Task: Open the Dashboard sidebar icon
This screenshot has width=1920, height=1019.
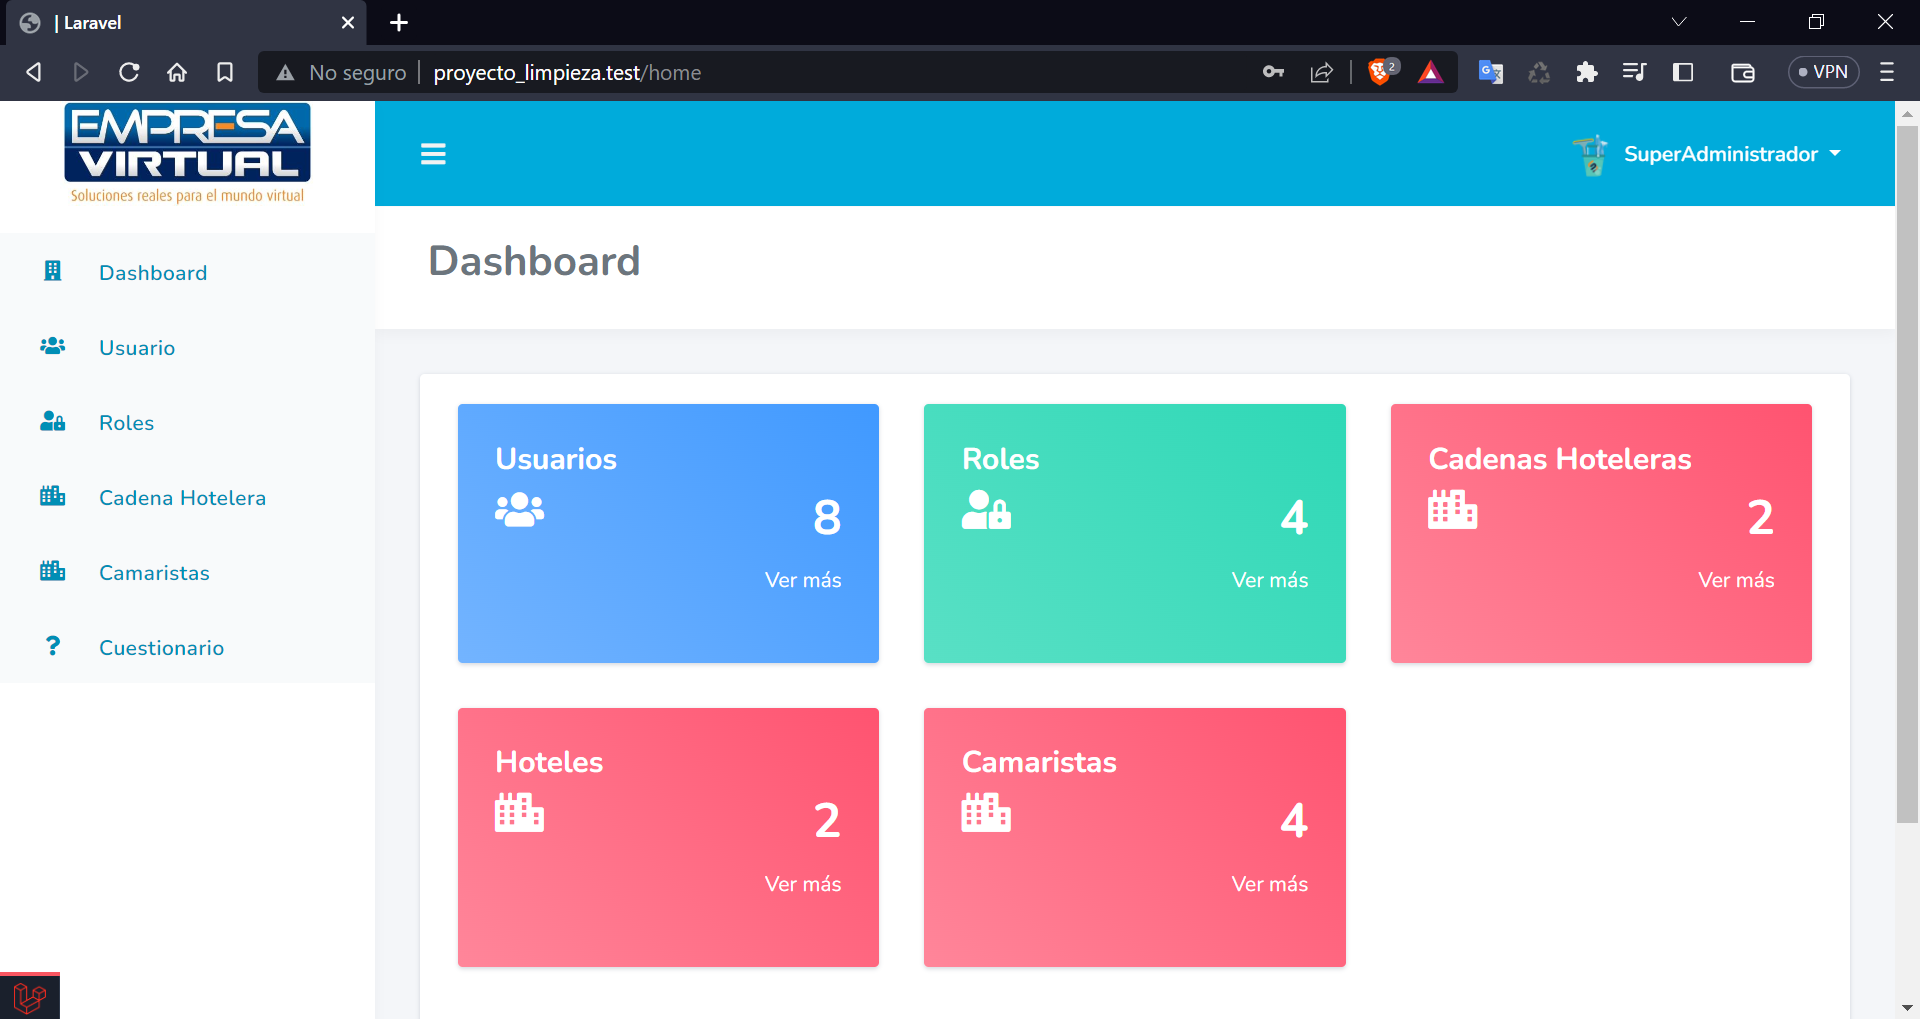Action: 53,271
